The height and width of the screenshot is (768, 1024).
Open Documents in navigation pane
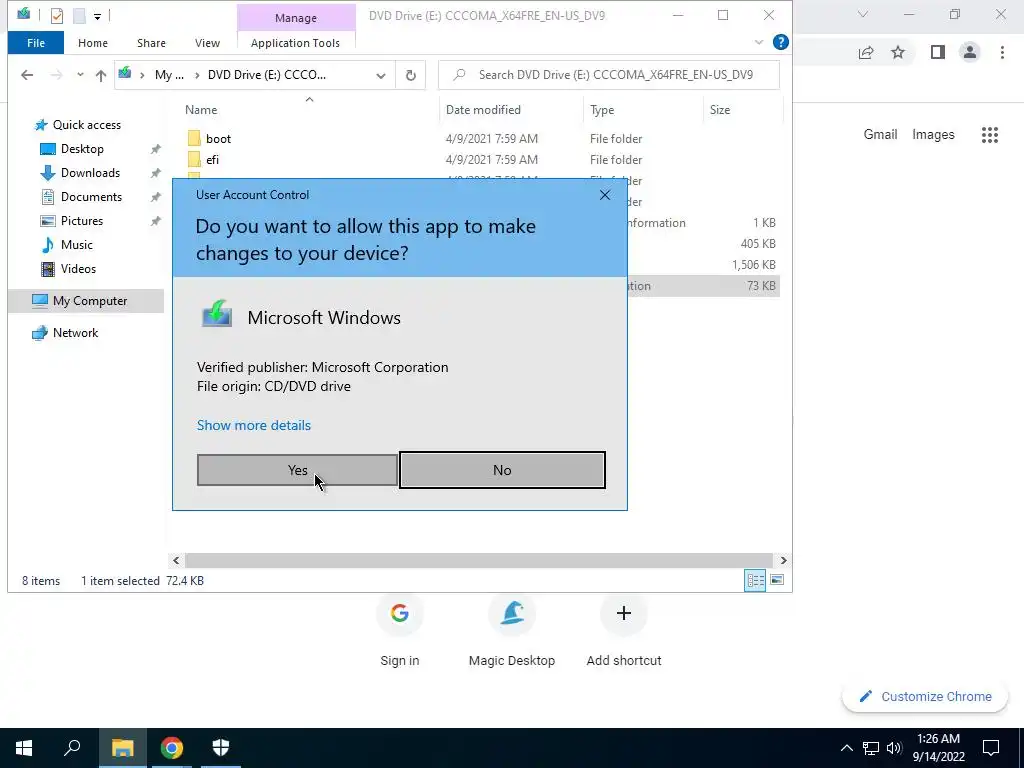(x=91, y=197)
